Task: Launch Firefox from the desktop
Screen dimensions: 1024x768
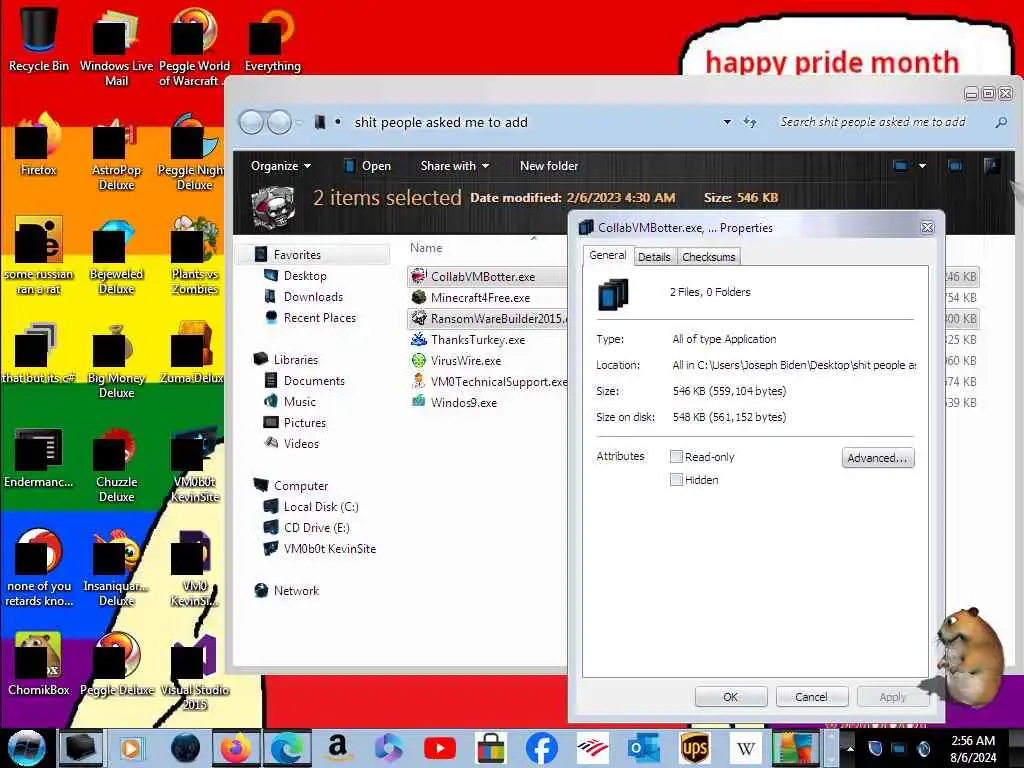Action: [38, 145]
